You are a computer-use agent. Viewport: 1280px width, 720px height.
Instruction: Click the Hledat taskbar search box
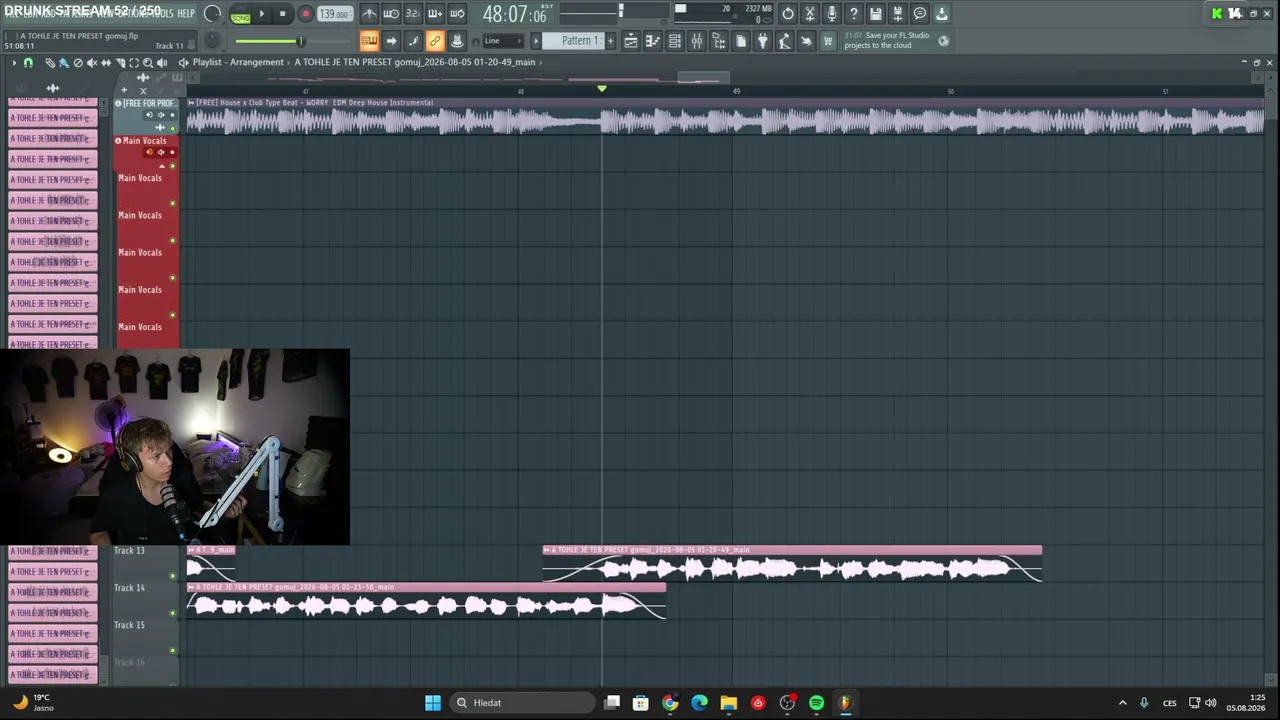[x=523, y=703]
